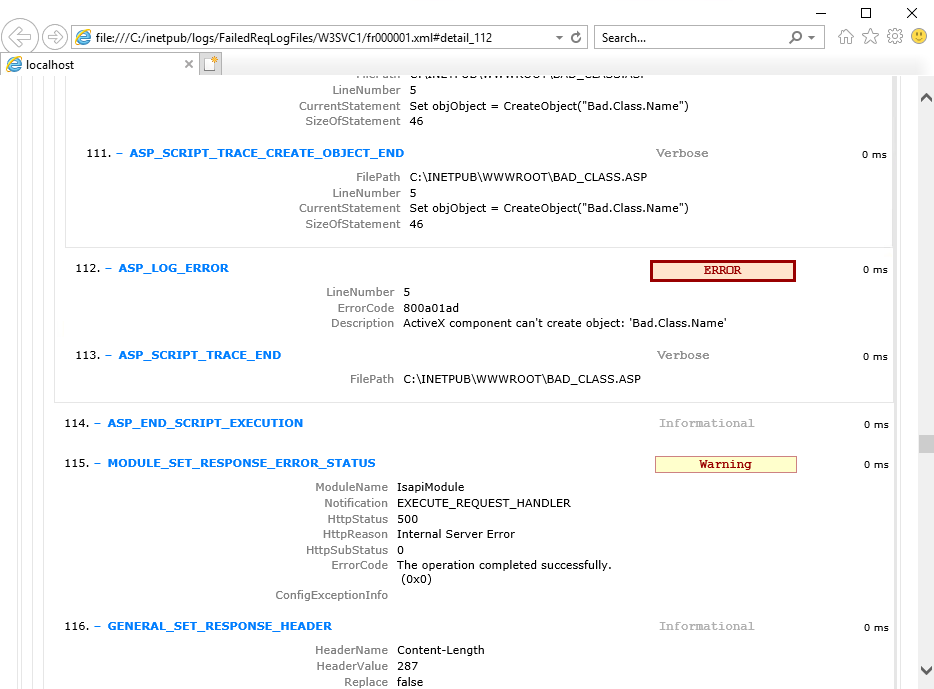Open the Tools gear icon
The height and width of the screenshot is (689, 934).
895,37
